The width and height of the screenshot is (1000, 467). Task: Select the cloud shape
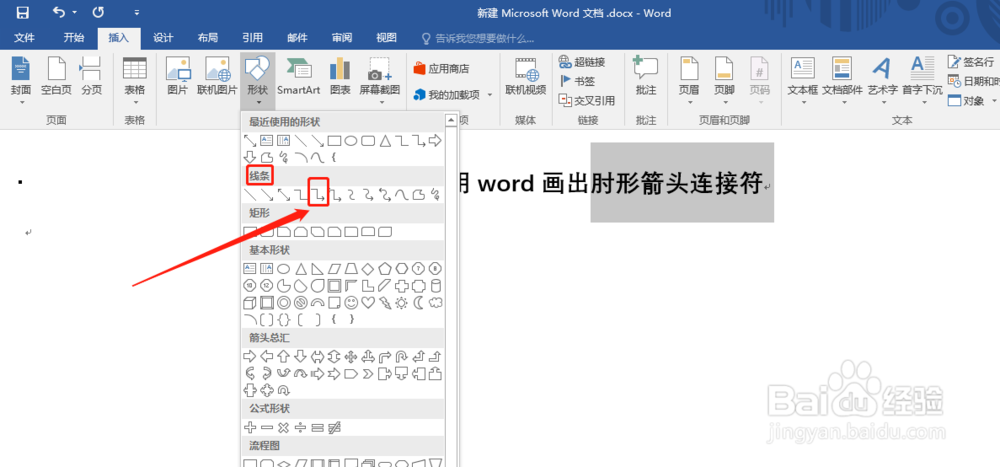[x=436, y=302]
